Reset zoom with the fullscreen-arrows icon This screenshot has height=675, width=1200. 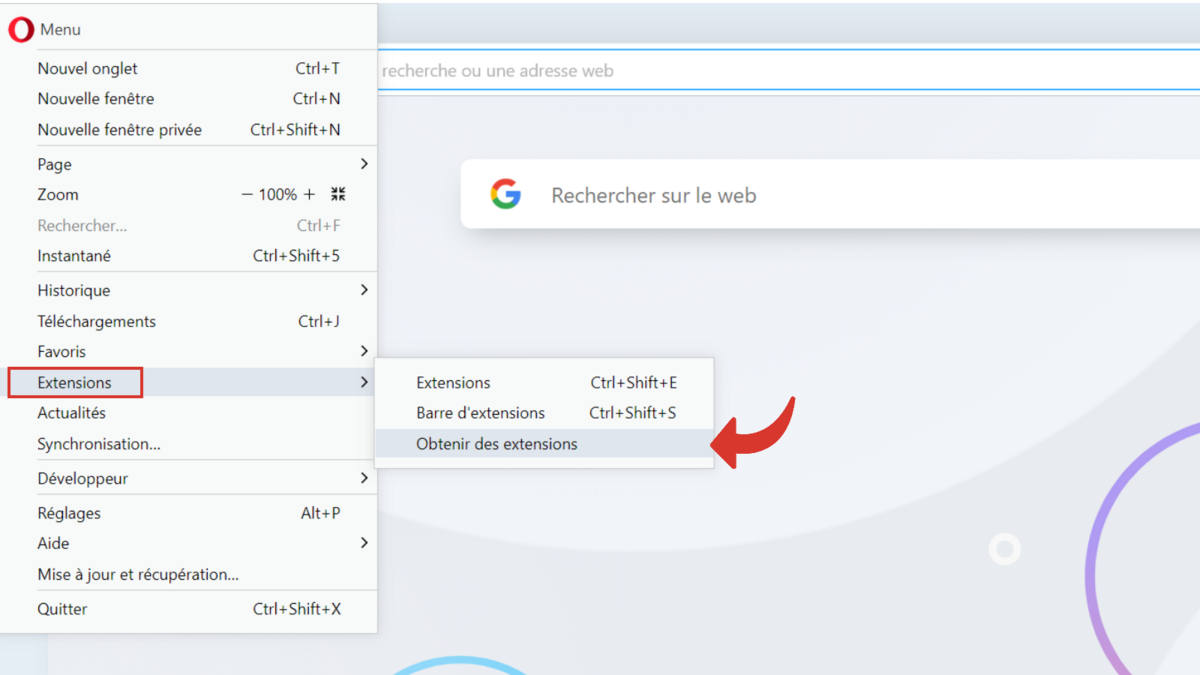(x=338, y=194)
